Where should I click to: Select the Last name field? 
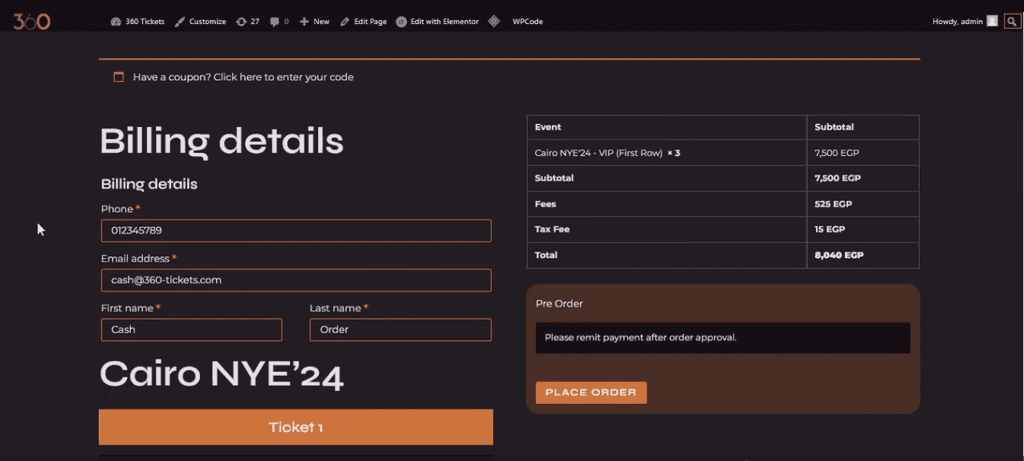pos(400,330)
